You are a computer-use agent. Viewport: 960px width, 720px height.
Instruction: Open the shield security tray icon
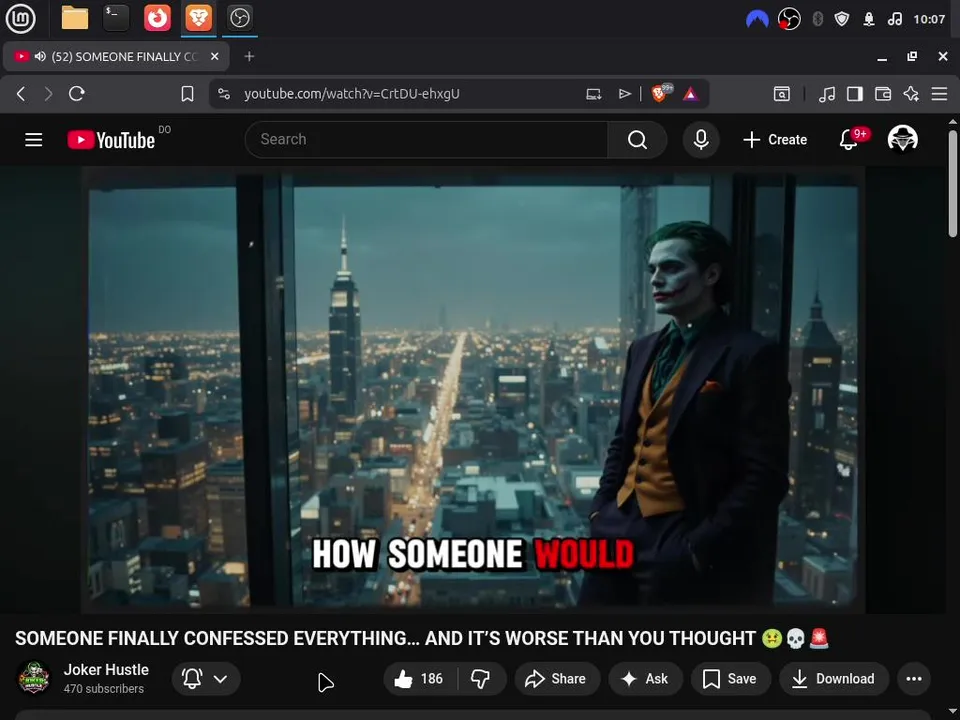tap(842, 20)
